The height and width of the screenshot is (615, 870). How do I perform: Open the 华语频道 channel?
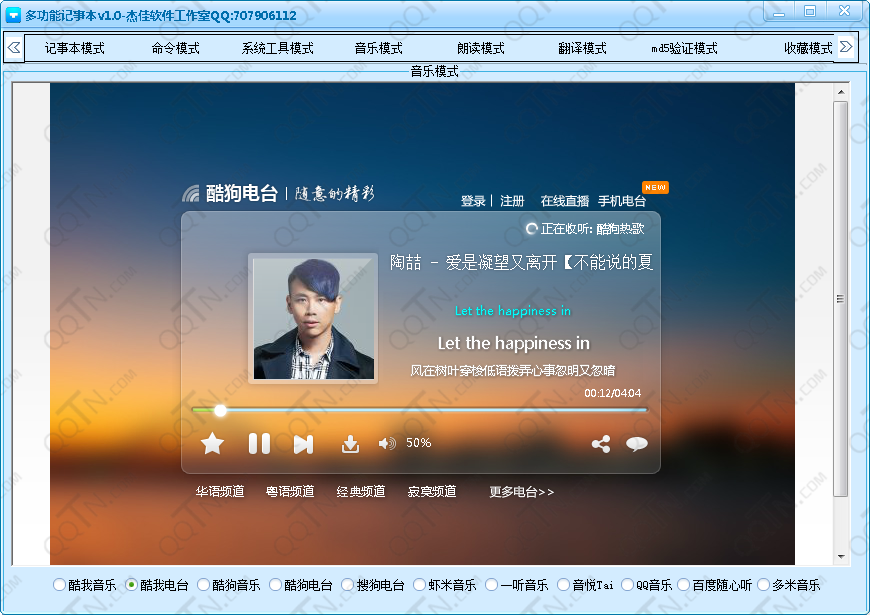tap(219, 492)
